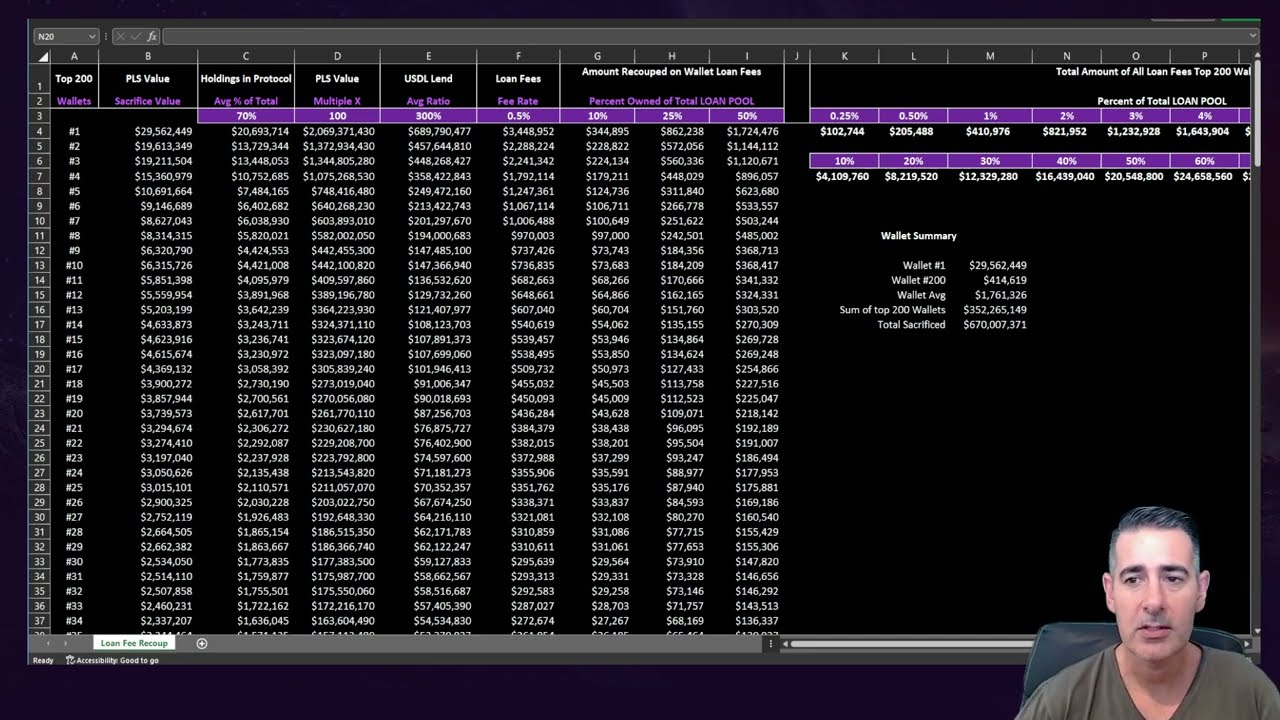Click the $3,448,952 Loan Fees cell
Viewport: 1280px width, 720px height.
518,131
